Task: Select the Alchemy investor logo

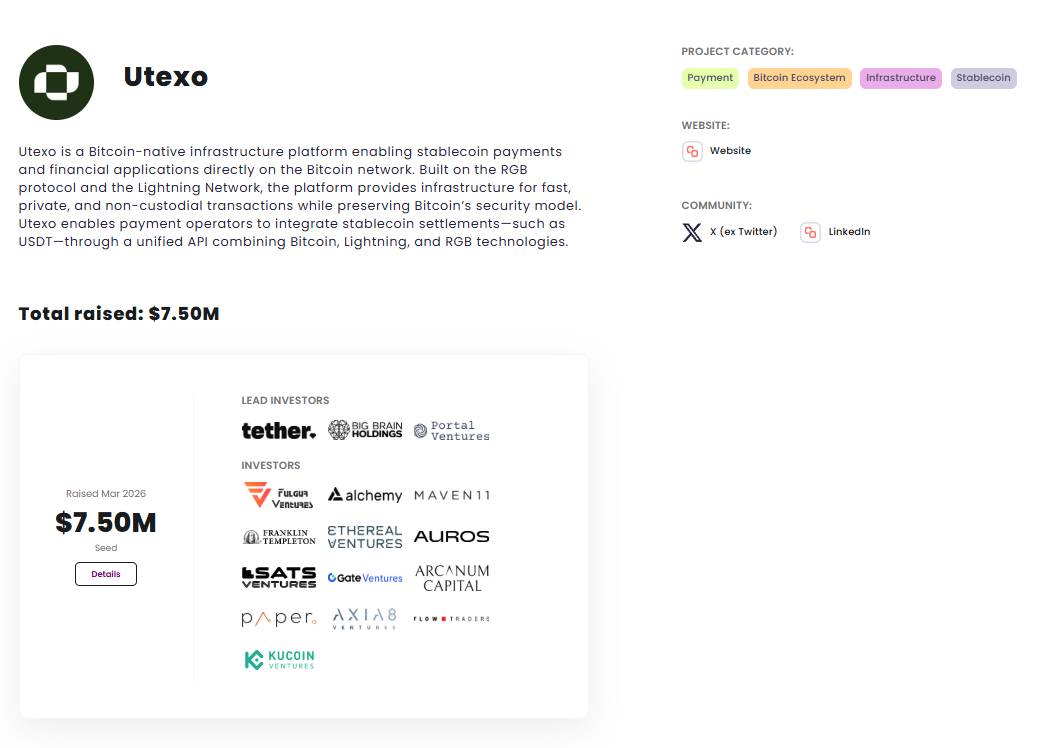Action: (365, 496)
